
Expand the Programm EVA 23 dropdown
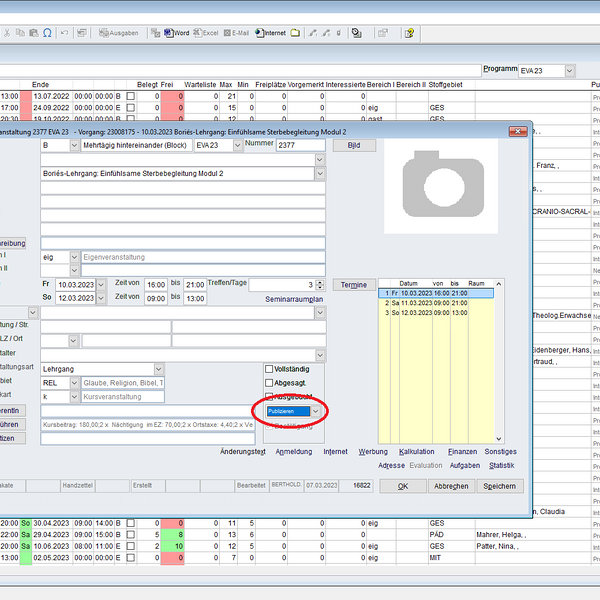coord(570,71)
